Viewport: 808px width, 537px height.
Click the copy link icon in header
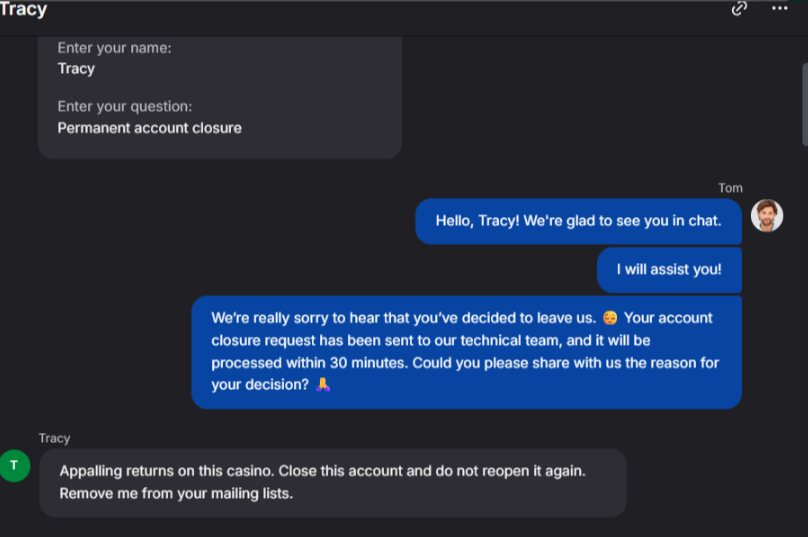pos(739,9)
